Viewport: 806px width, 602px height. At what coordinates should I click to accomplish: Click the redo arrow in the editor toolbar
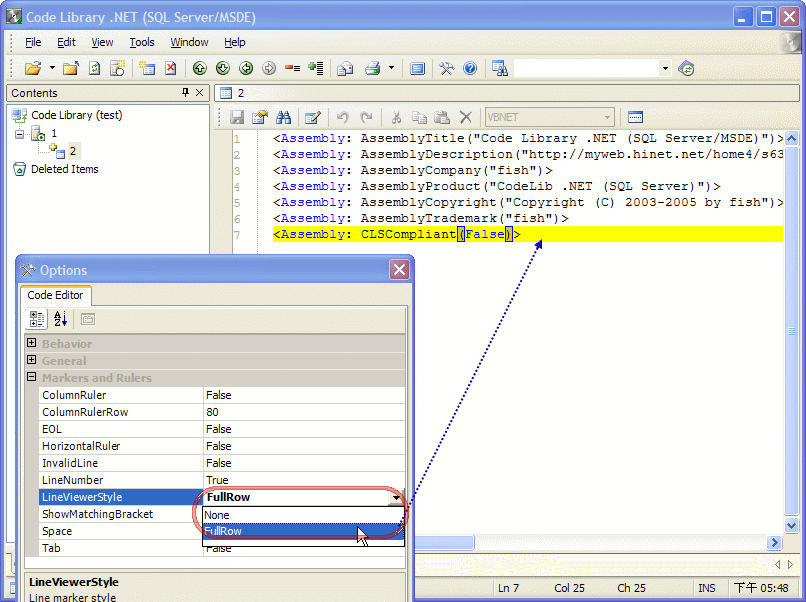[x=366, y=117]
